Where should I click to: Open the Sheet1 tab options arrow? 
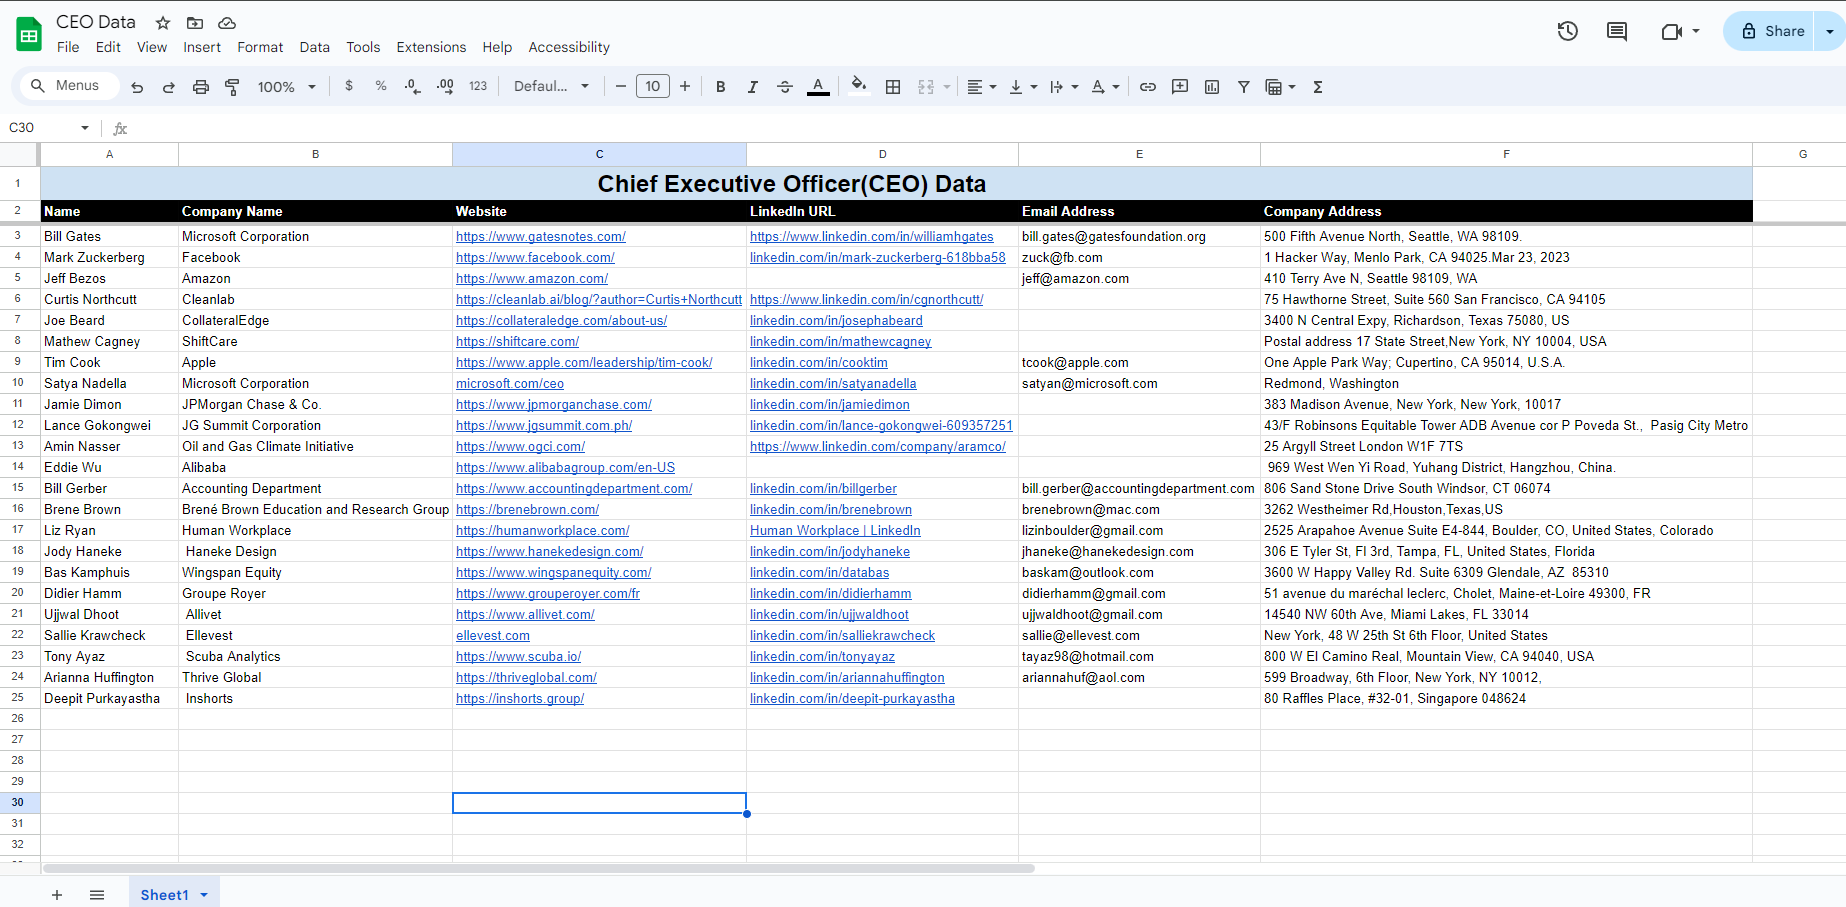pyautogui.click(x=204, y=895)
